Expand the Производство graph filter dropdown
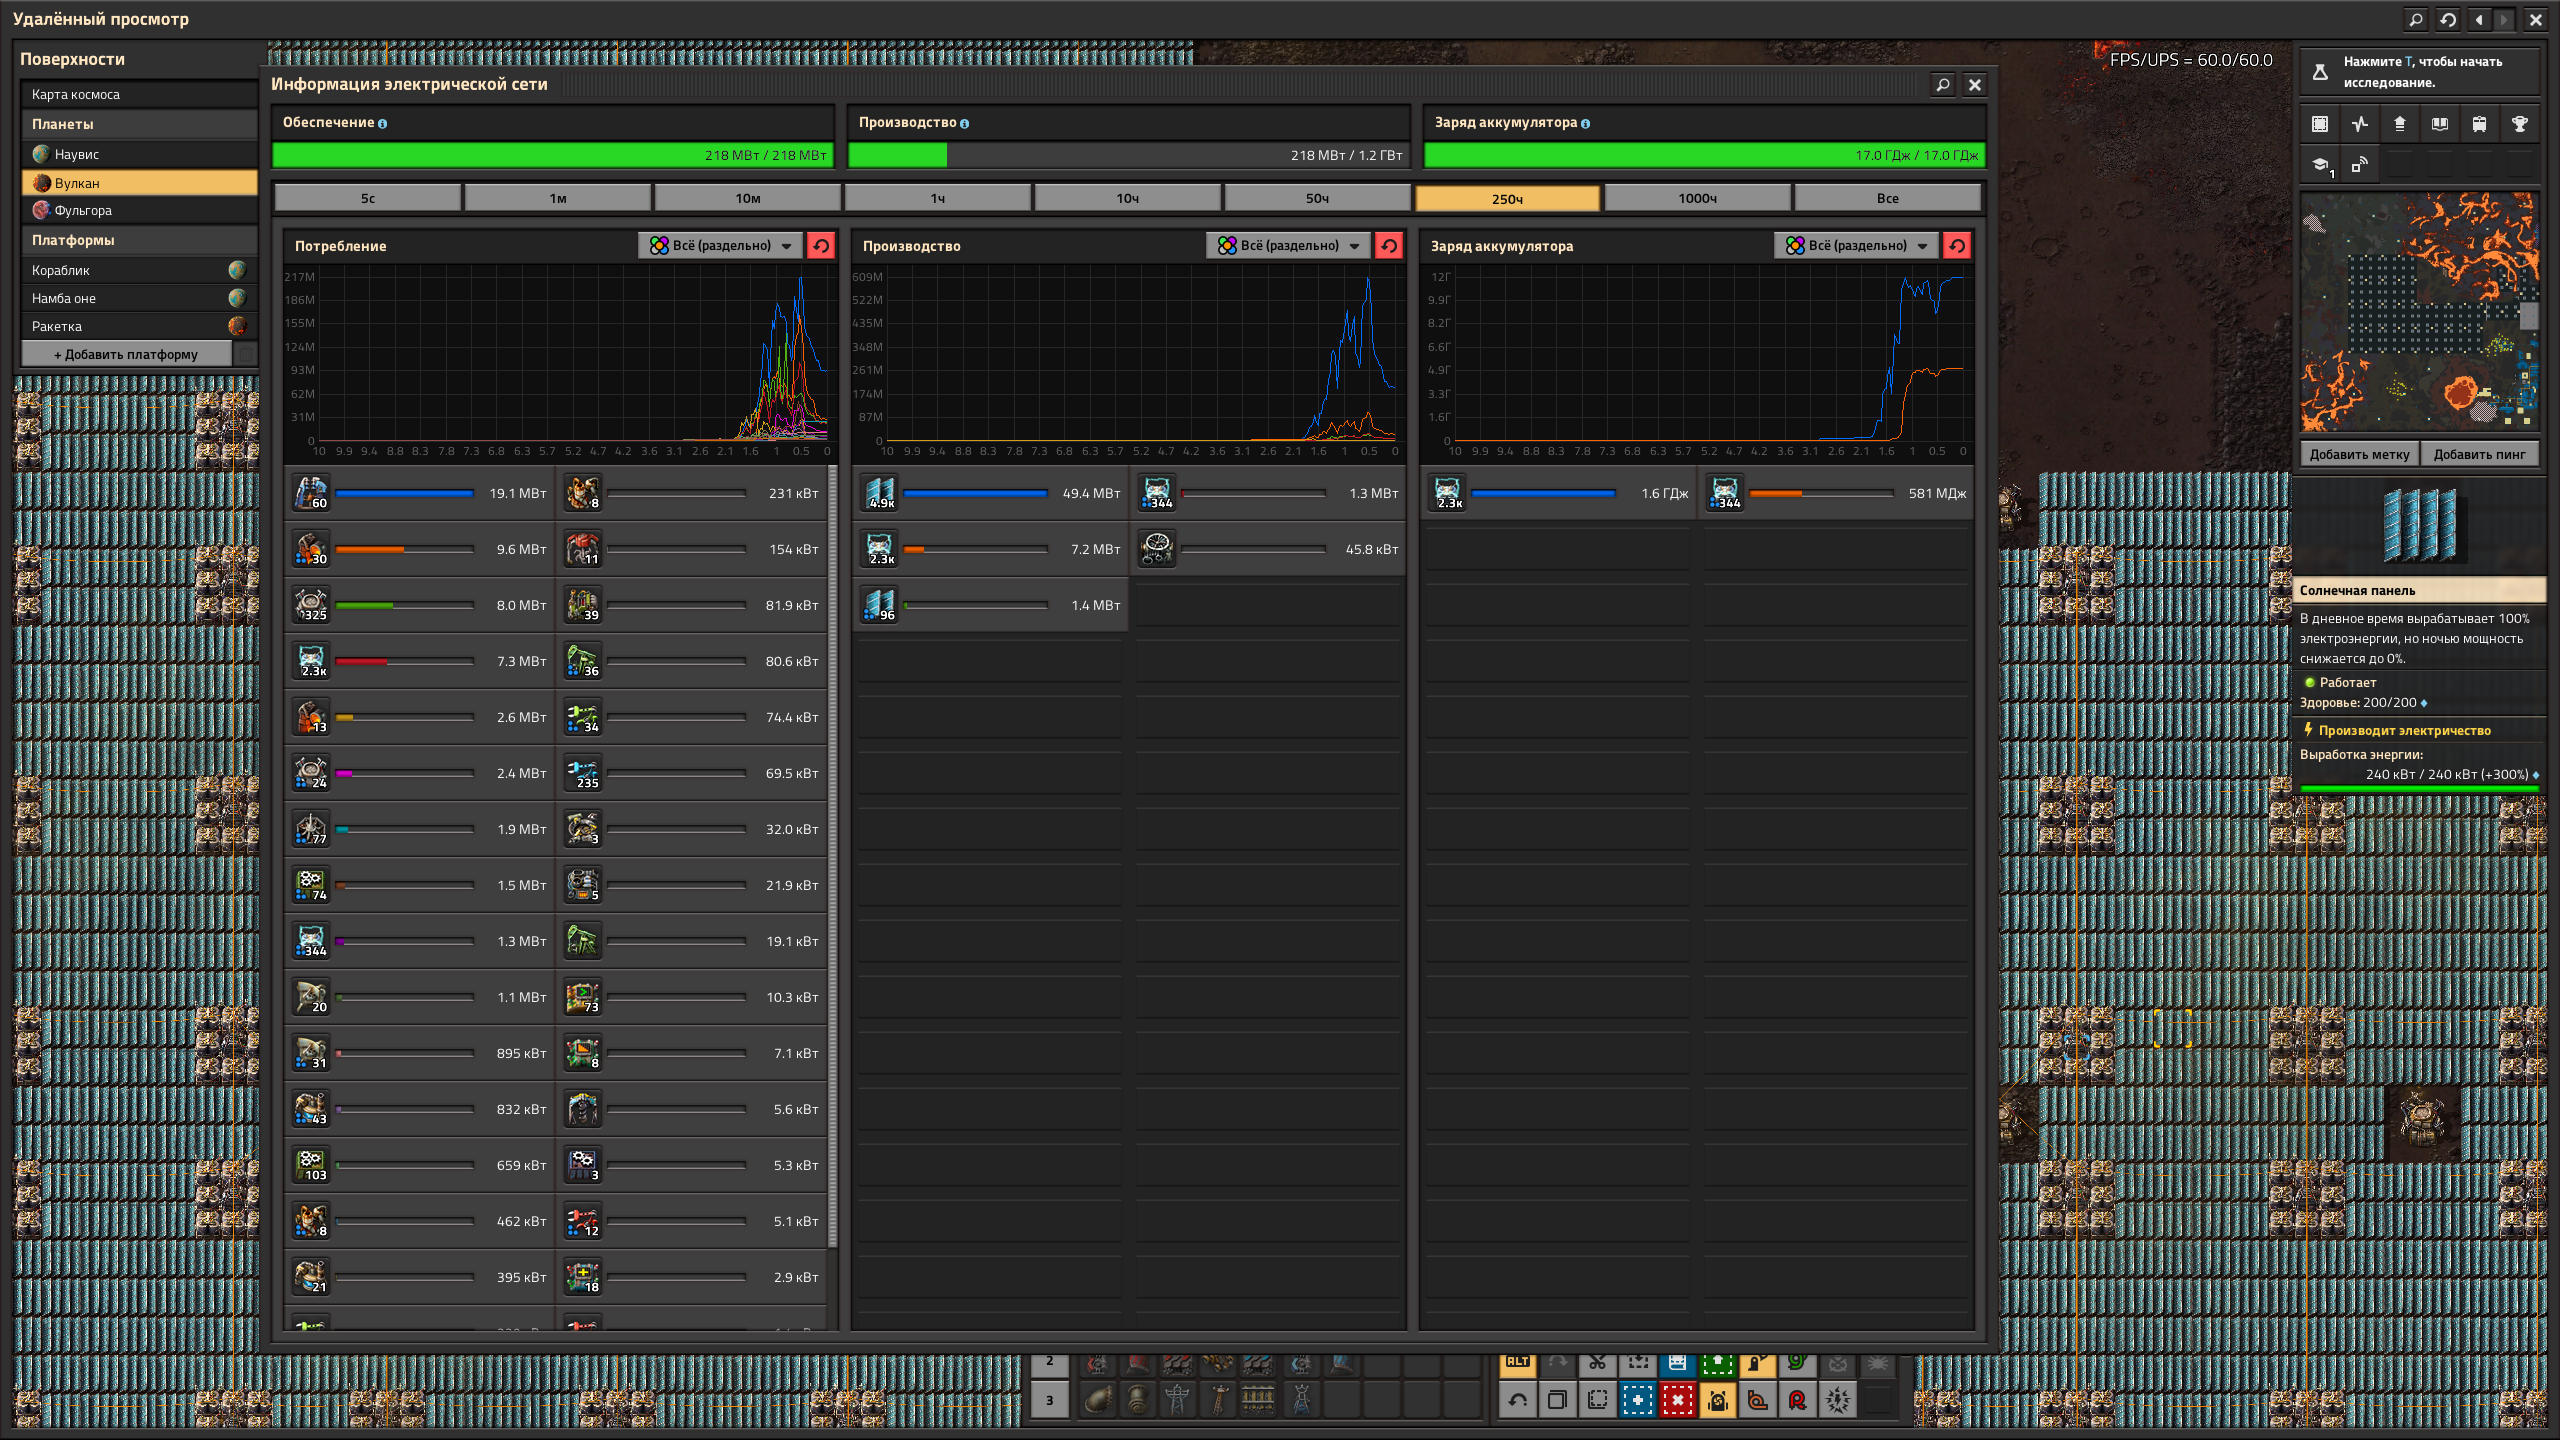The height and width of the screenshot is (1440, 2560). (x=1288, y=246)
